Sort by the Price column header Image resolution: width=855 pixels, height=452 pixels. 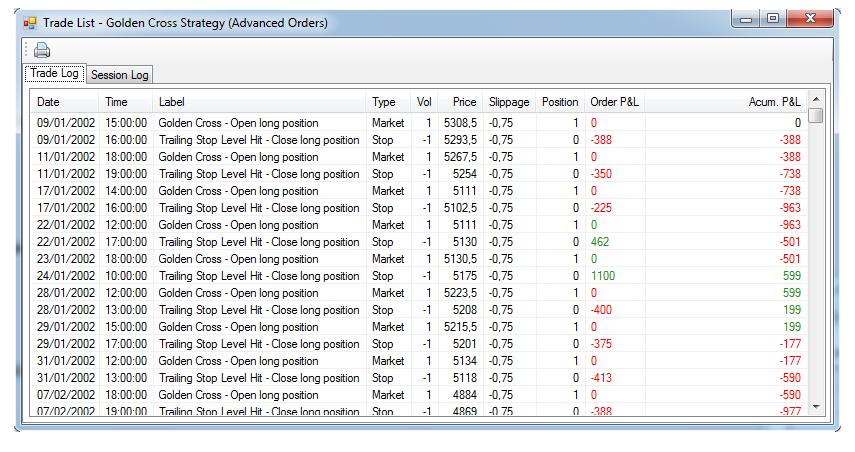coord(464,102)
